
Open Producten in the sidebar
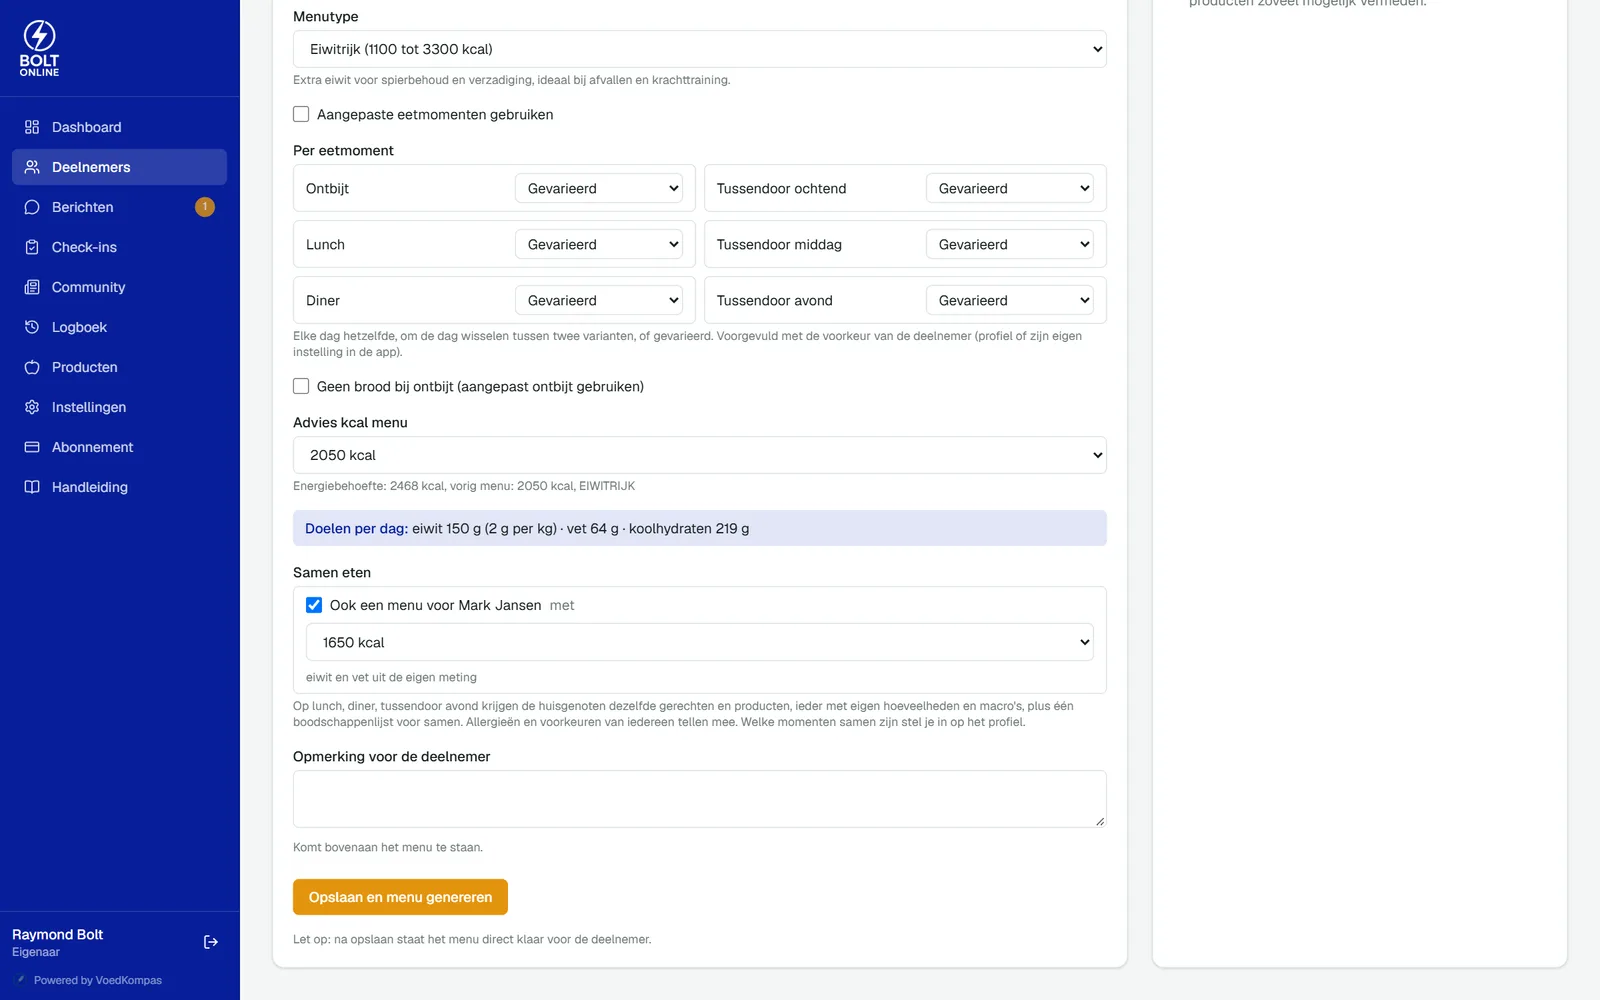[x=119, y=367]
